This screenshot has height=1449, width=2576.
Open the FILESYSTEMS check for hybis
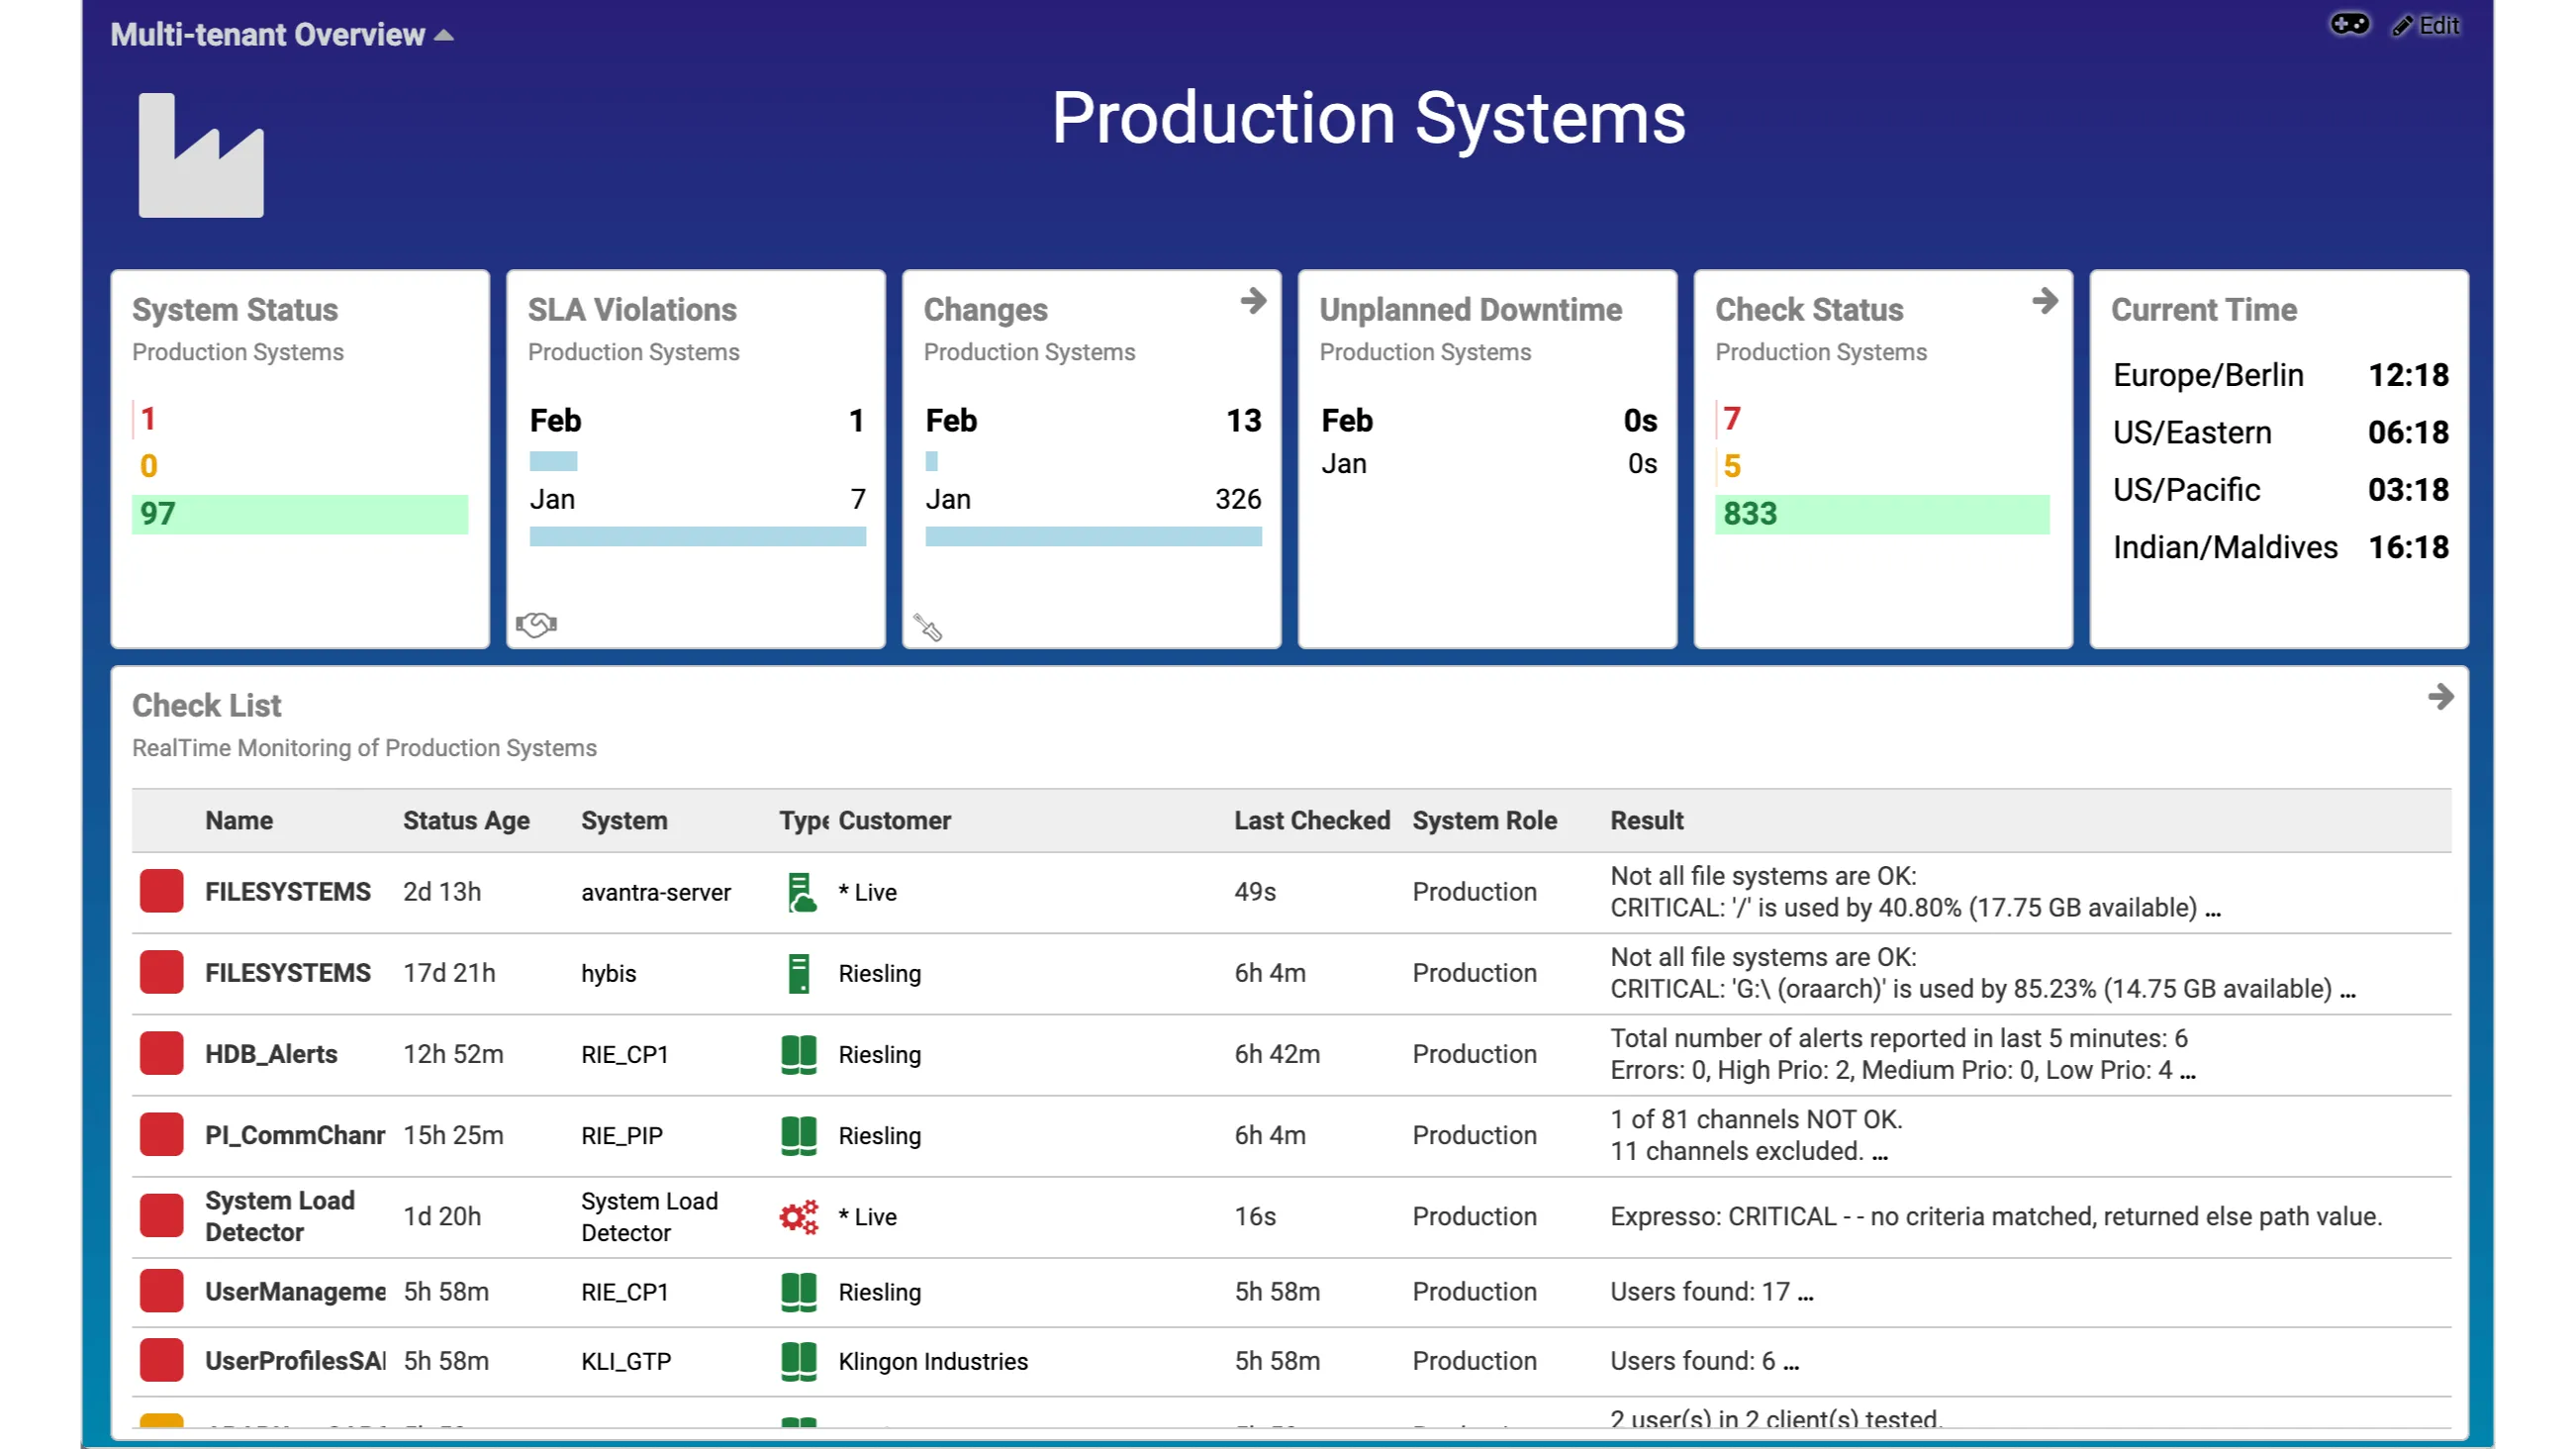pyautogui.click(x=287, y=973)
